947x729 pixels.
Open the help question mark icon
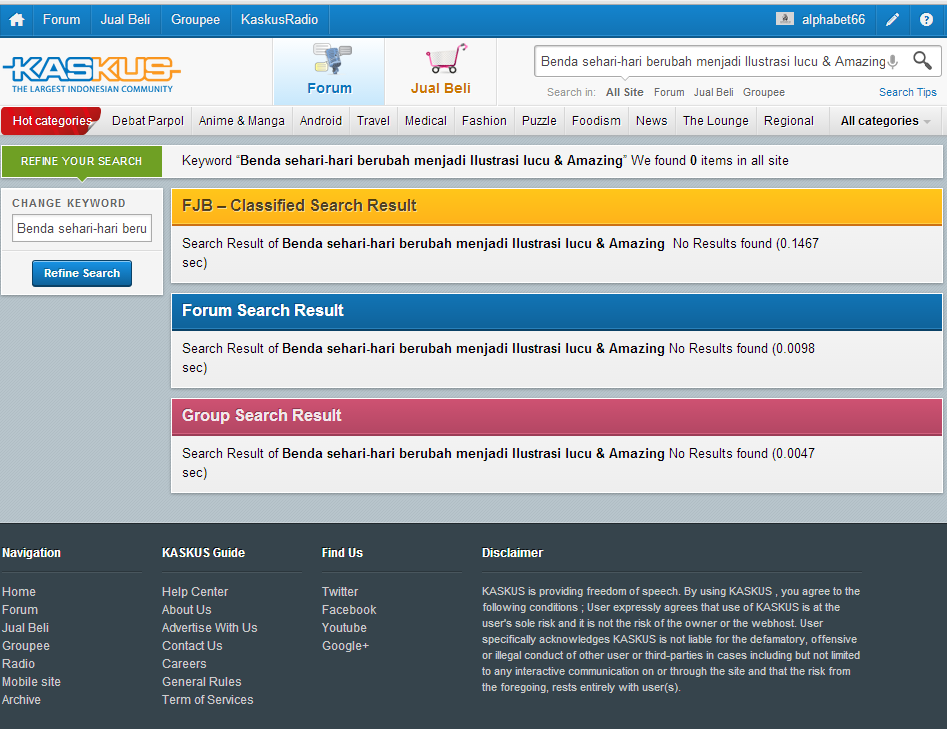coord(926,20)
